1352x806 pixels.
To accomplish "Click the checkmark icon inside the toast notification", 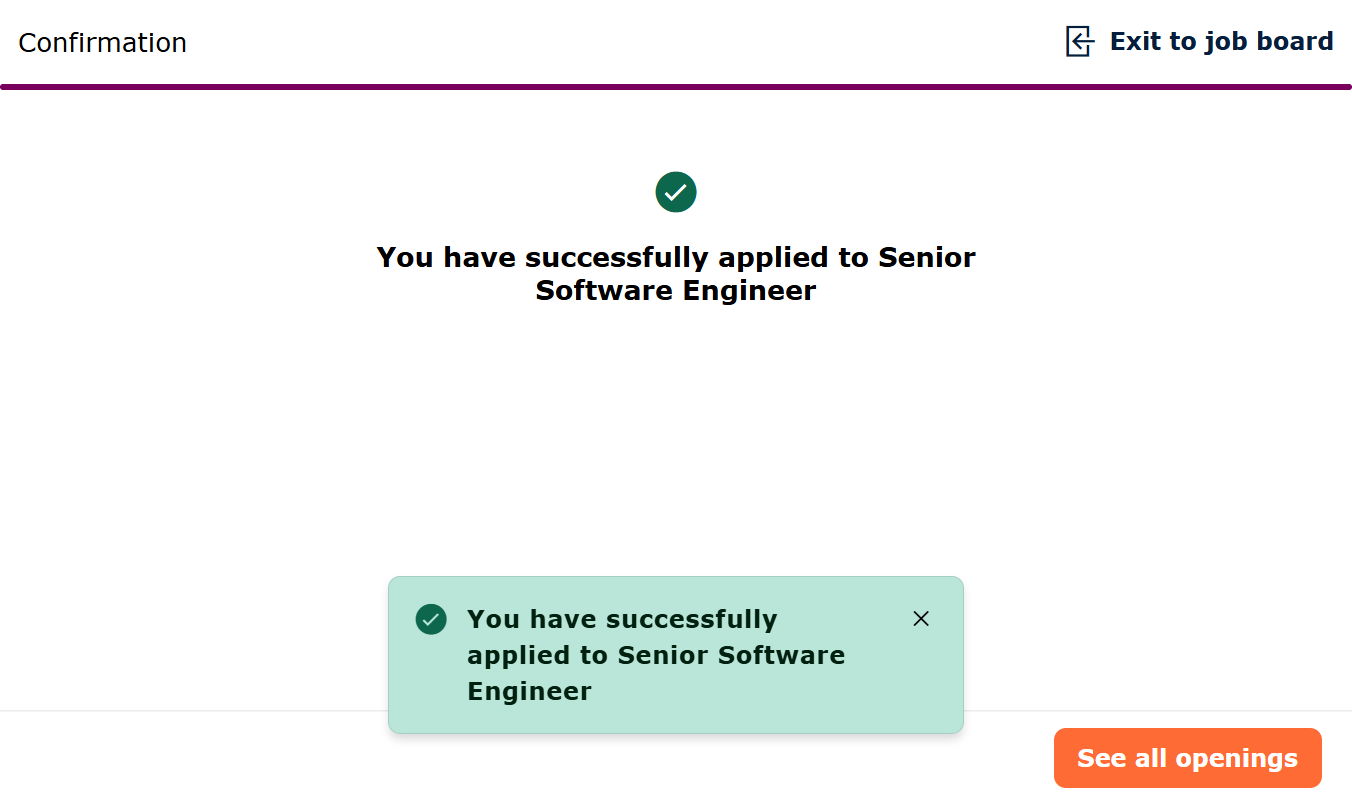I will tap(431, 619).
